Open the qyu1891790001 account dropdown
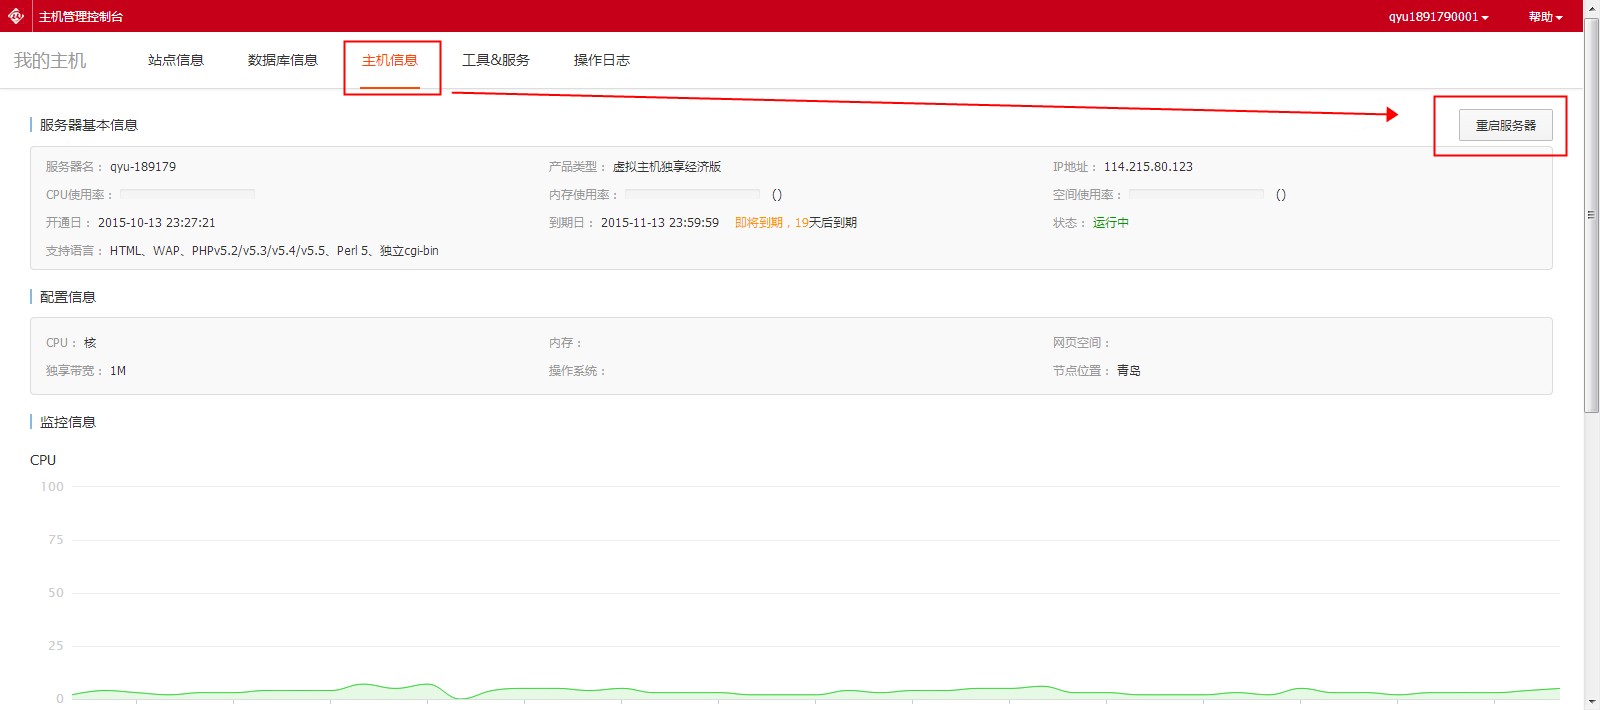Viewport: 1600px width, 710px height. click(x=1437, y=17)
